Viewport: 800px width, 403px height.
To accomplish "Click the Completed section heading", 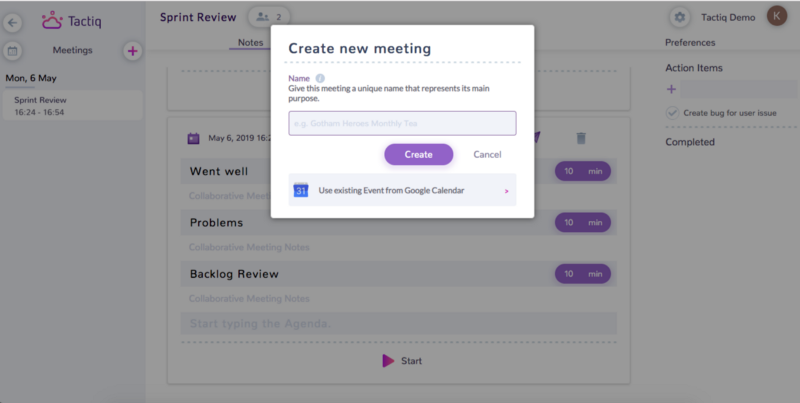I will pyautogui.click(x=690, y=142).
